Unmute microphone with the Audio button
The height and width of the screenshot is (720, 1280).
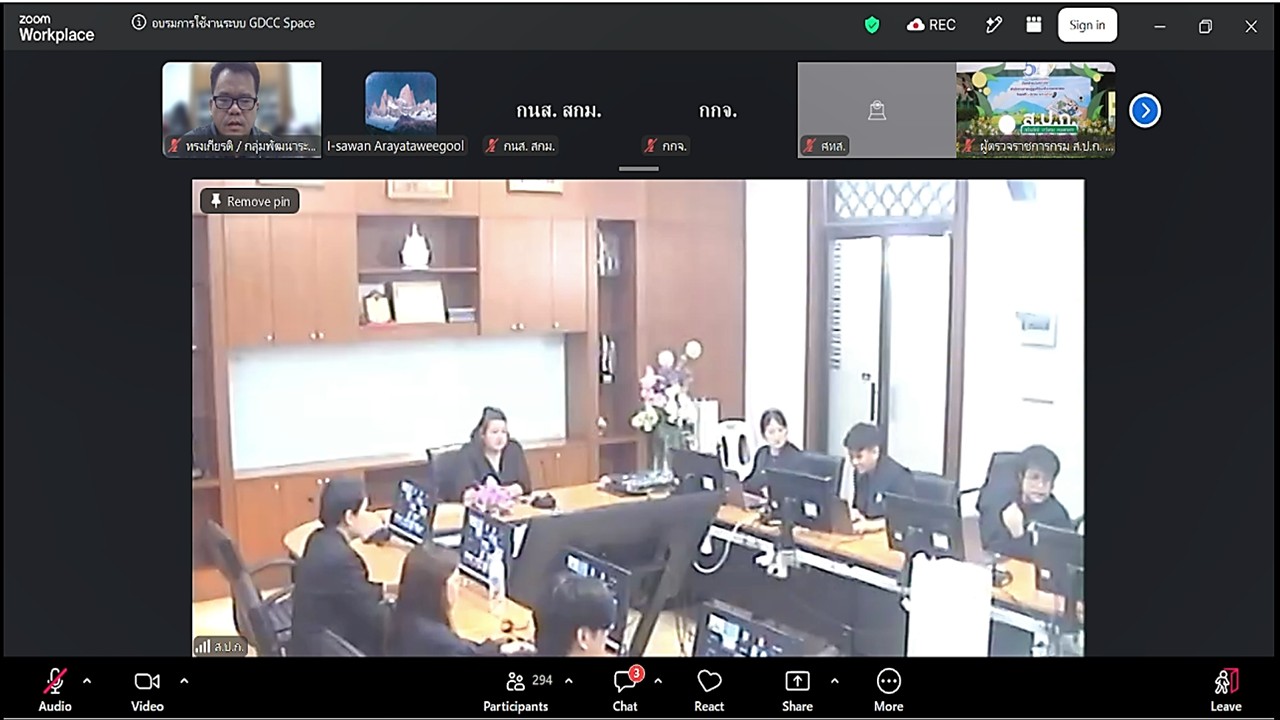click(55, 690)
